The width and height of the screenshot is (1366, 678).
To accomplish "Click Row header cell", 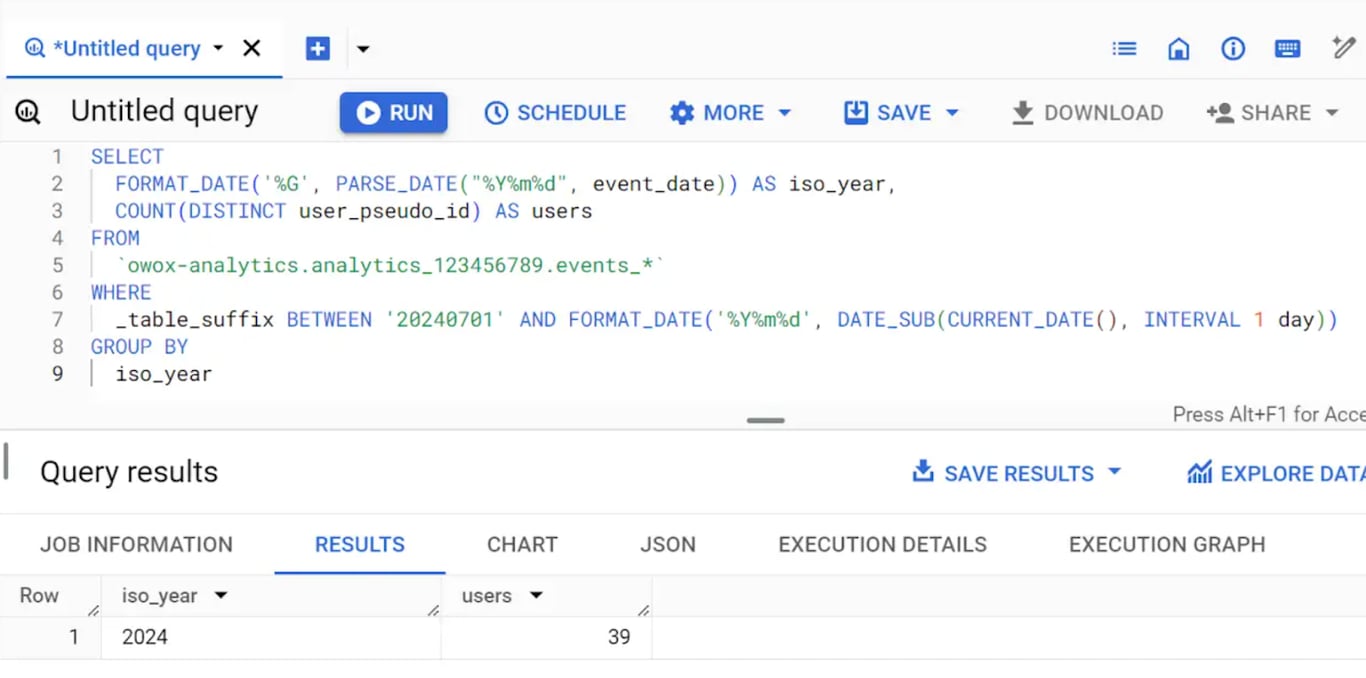I will 50,596.
